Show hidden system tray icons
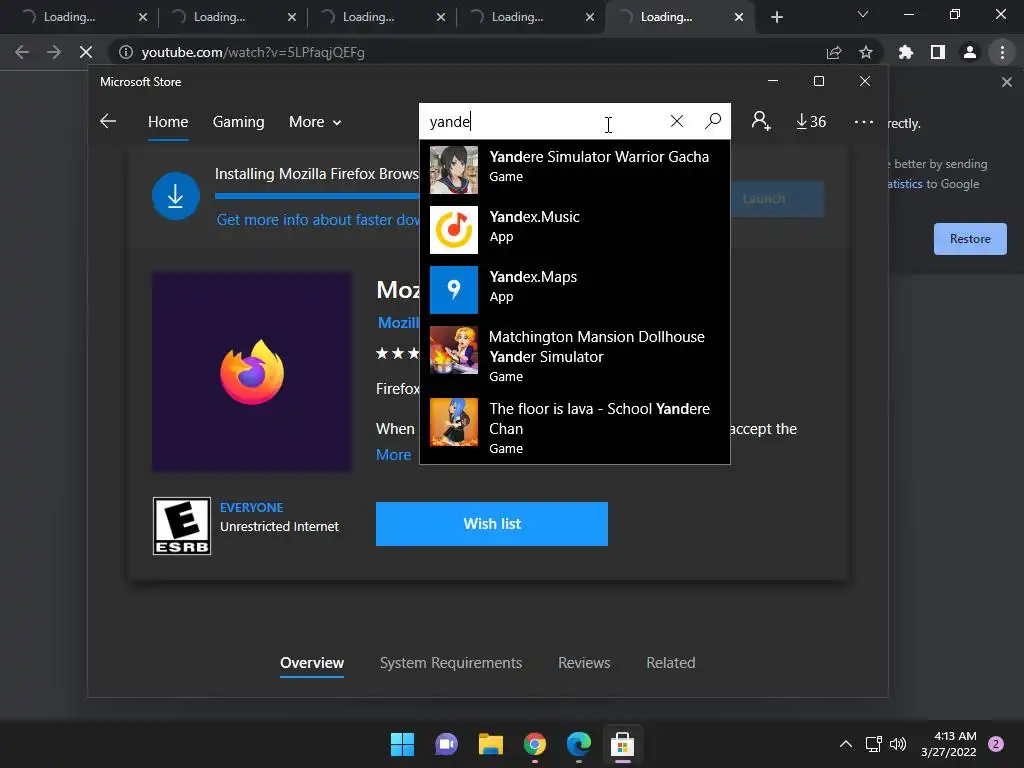The height and width of the screenshot is (768, 1024). [846, 744]
